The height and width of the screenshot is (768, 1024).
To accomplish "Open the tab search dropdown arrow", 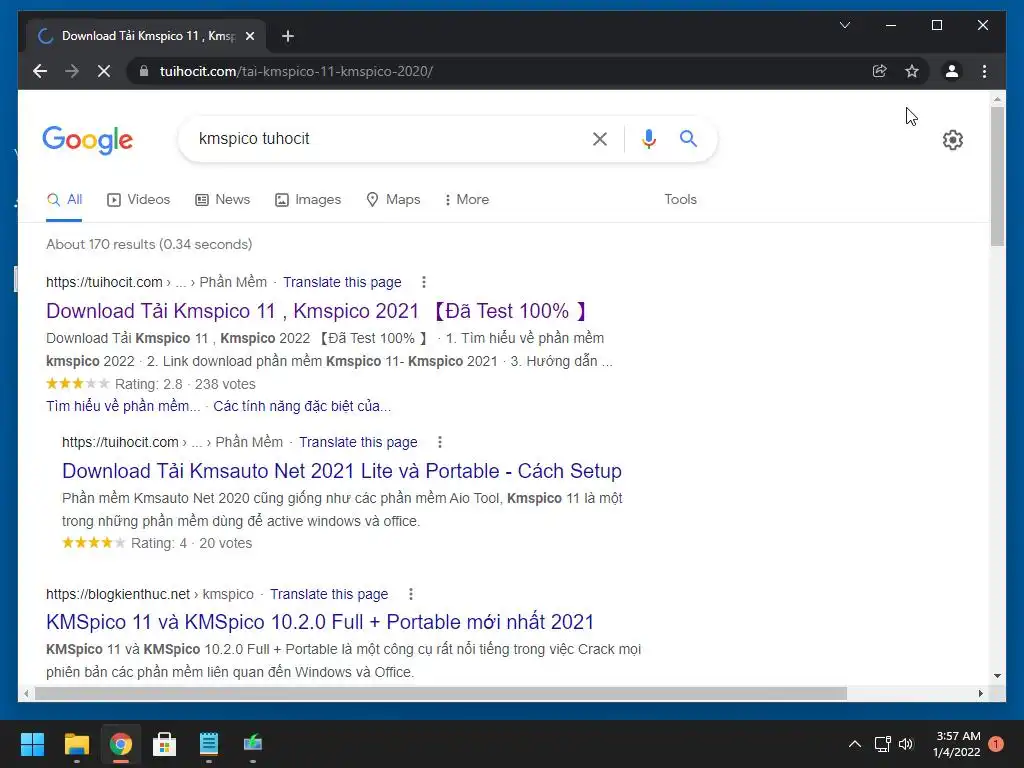I will click(844, 25).
